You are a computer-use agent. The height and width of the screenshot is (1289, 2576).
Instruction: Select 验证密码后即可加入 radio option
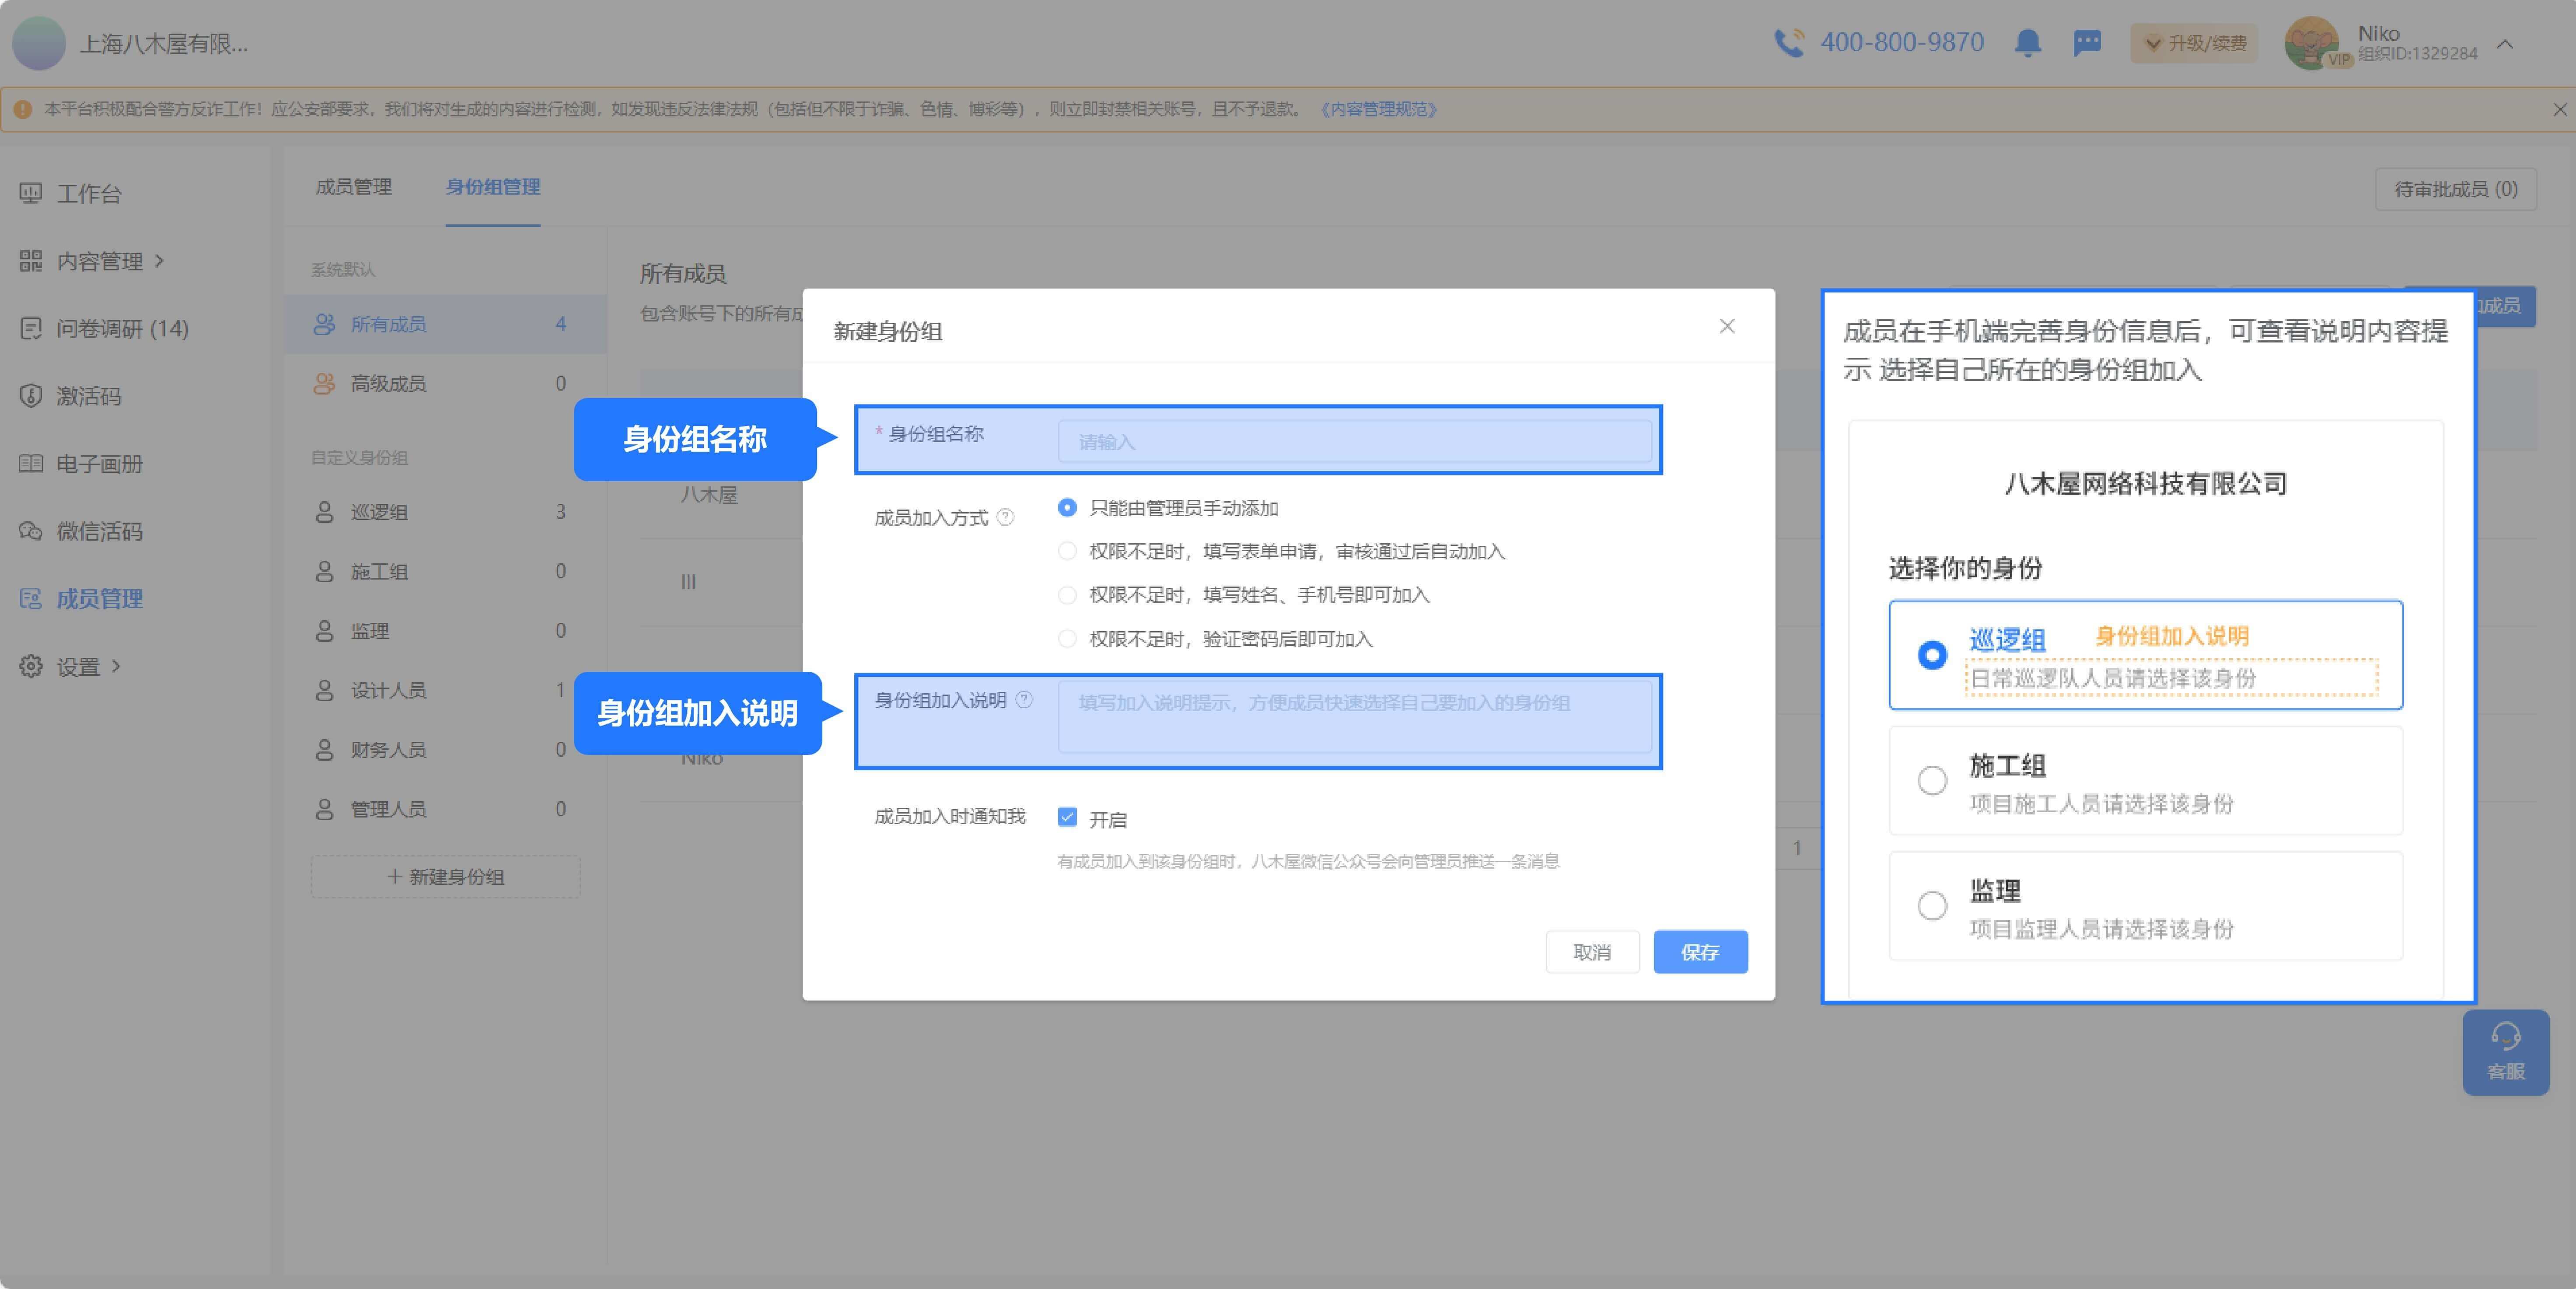point(1067,639)
